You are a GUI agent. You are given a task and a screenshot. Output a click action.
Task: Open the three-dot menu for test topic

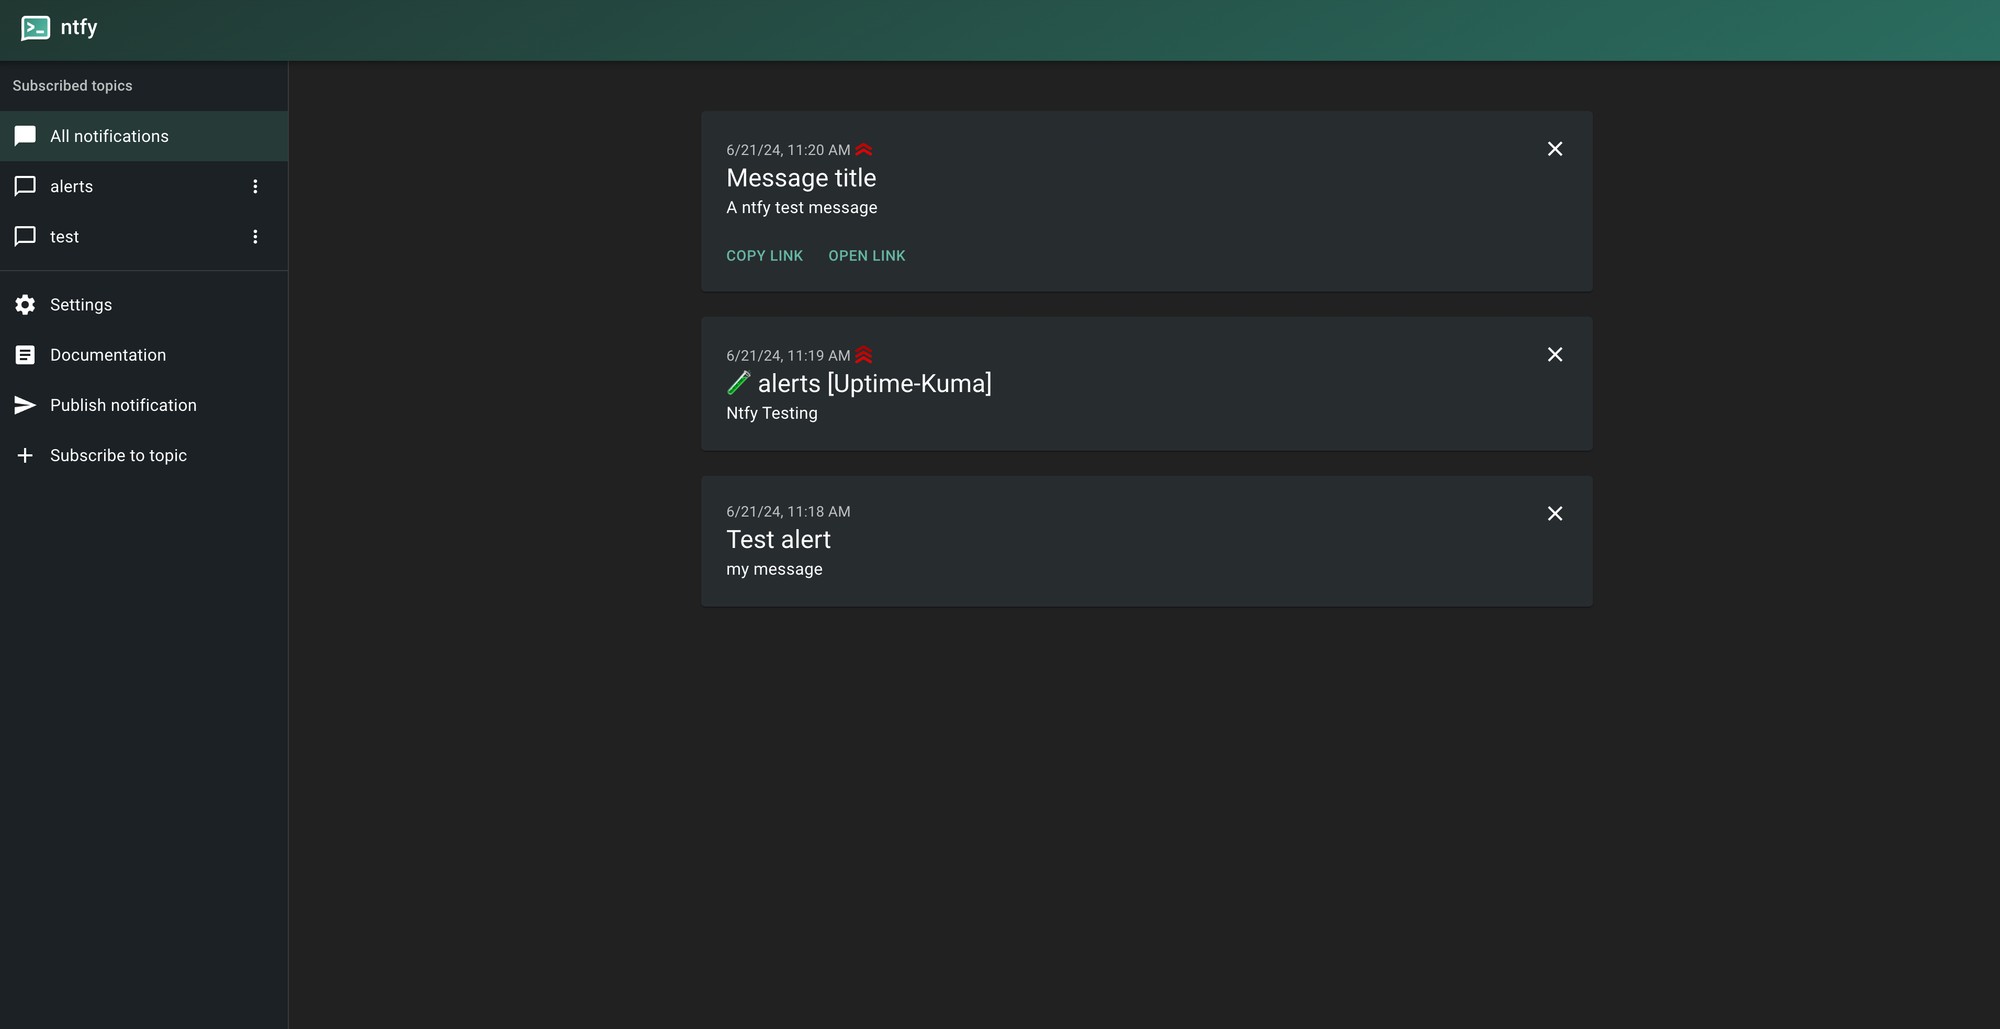pyautogui.click(x=256, y=236)
